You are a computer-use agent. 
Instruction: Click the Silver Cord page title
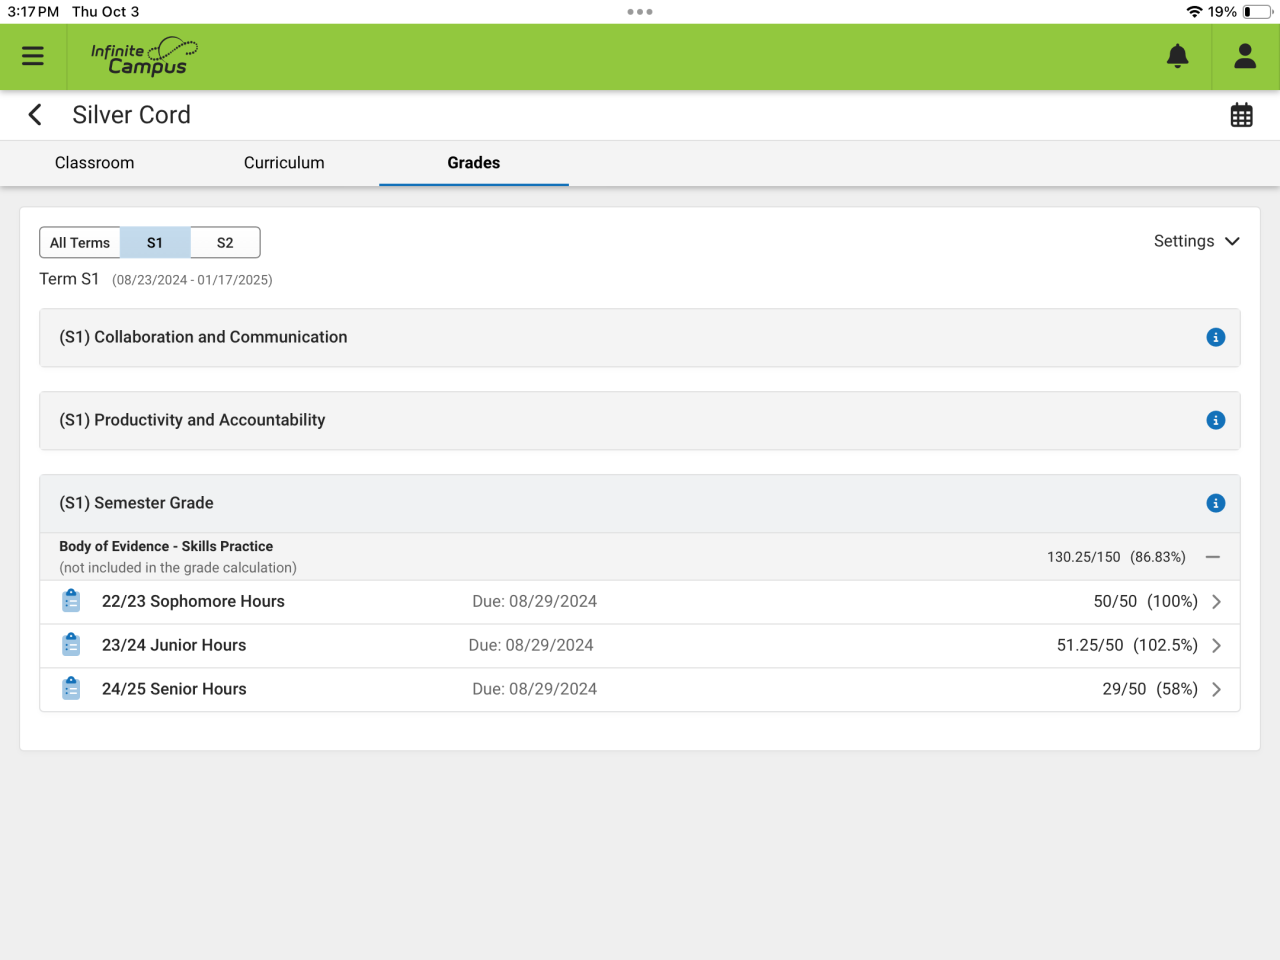pyautogui.click(x=131, y=115)
